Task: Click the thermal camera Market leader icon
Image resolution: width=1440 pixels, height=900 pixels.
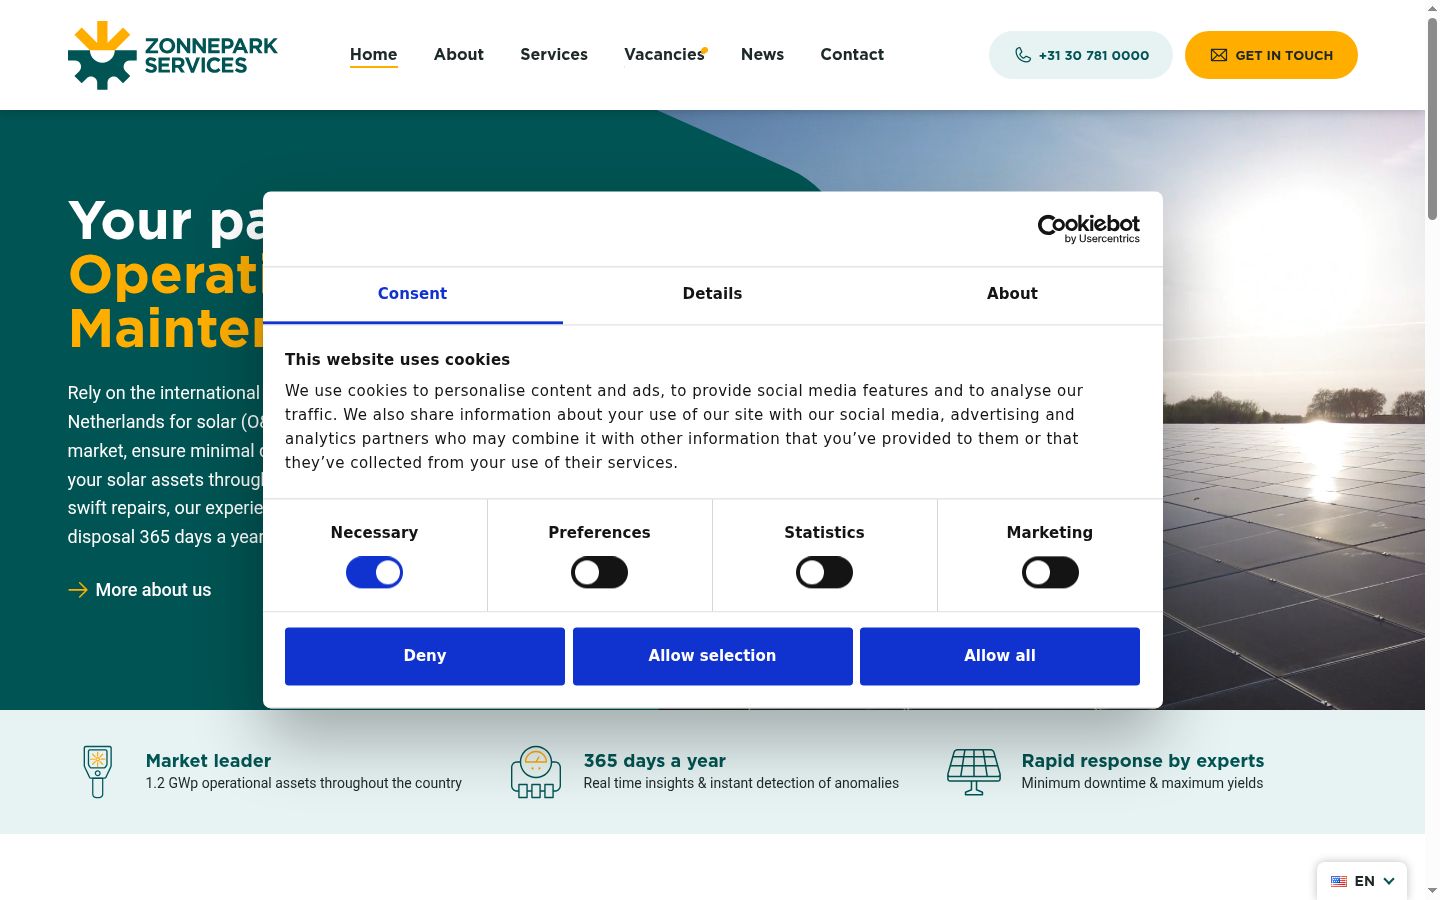Action: (x=97, y=771)
